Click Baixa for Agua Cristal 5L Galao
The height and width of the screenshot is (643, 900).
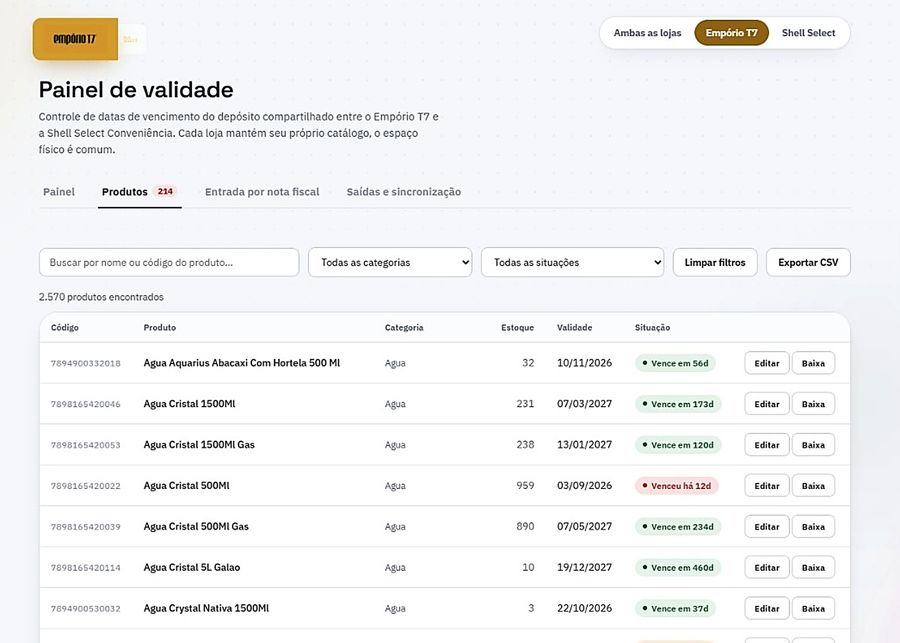813,567
